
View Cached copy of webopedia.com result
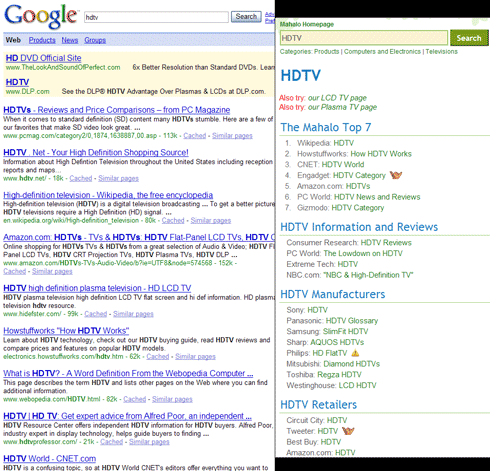click(x=135, y=399)
